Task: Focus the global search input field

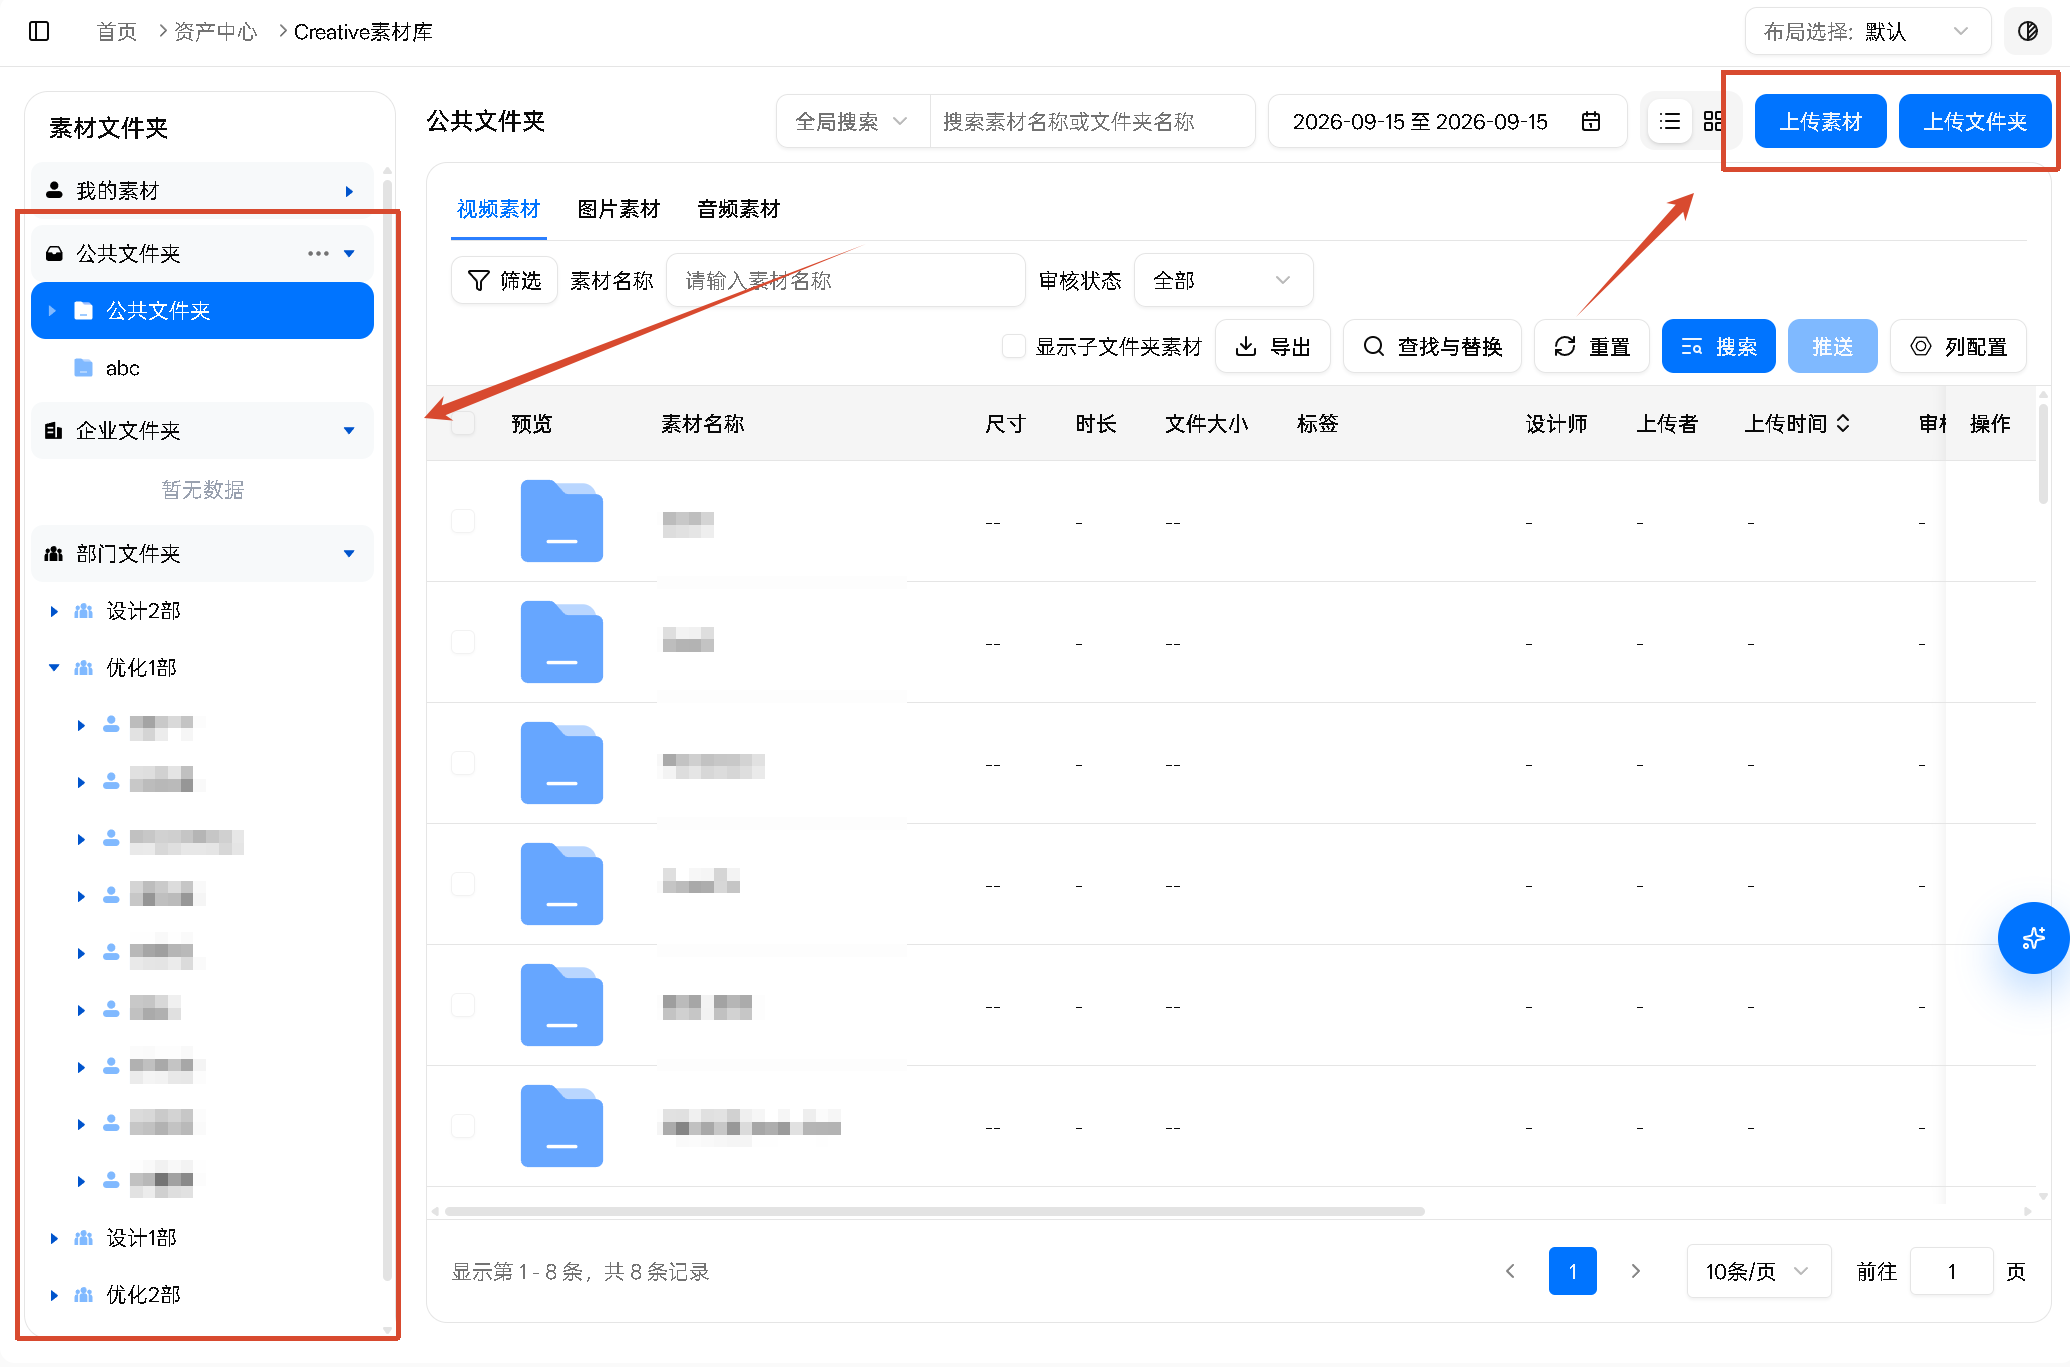Action: point(1092,121)
